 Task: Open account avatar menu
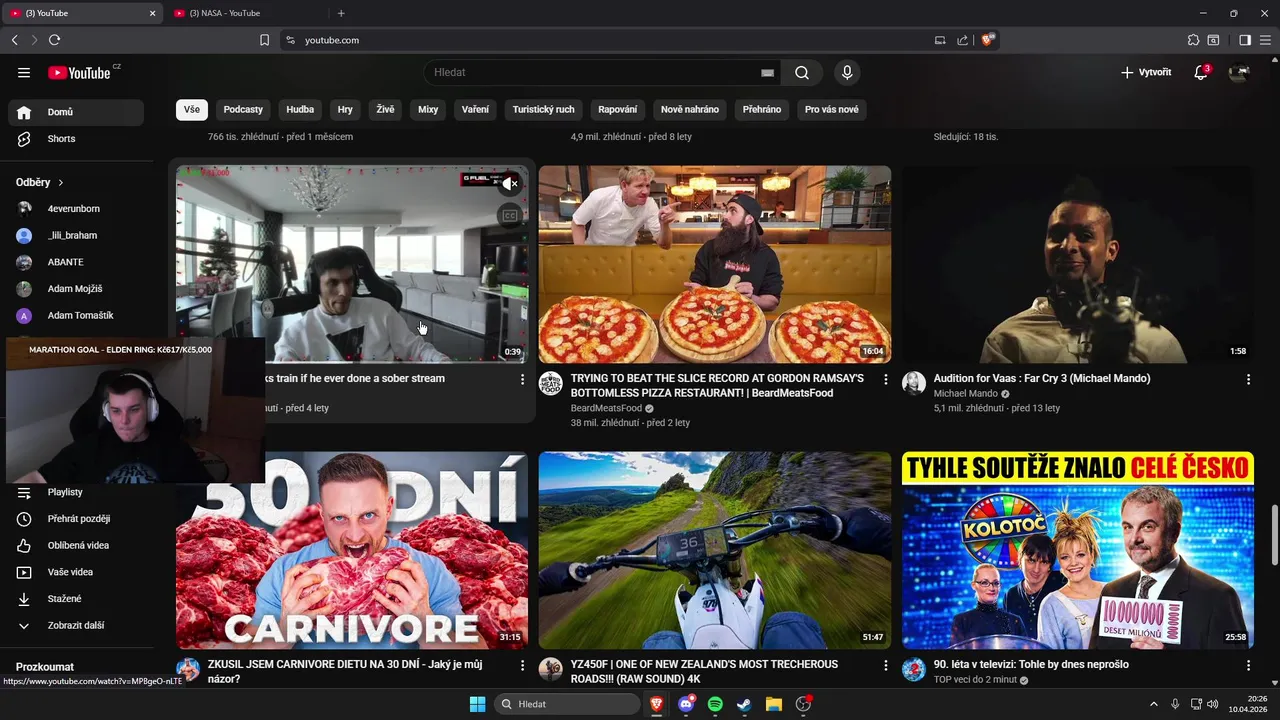point(1239,72)
